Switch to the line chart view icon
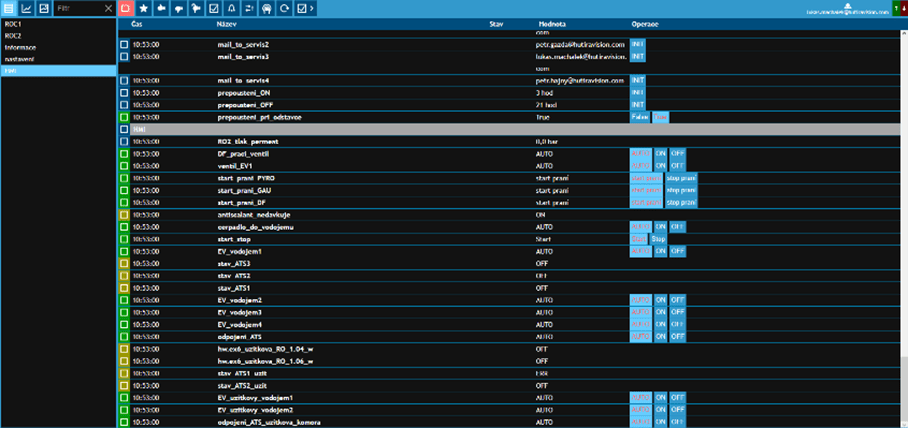 point(27,8)
